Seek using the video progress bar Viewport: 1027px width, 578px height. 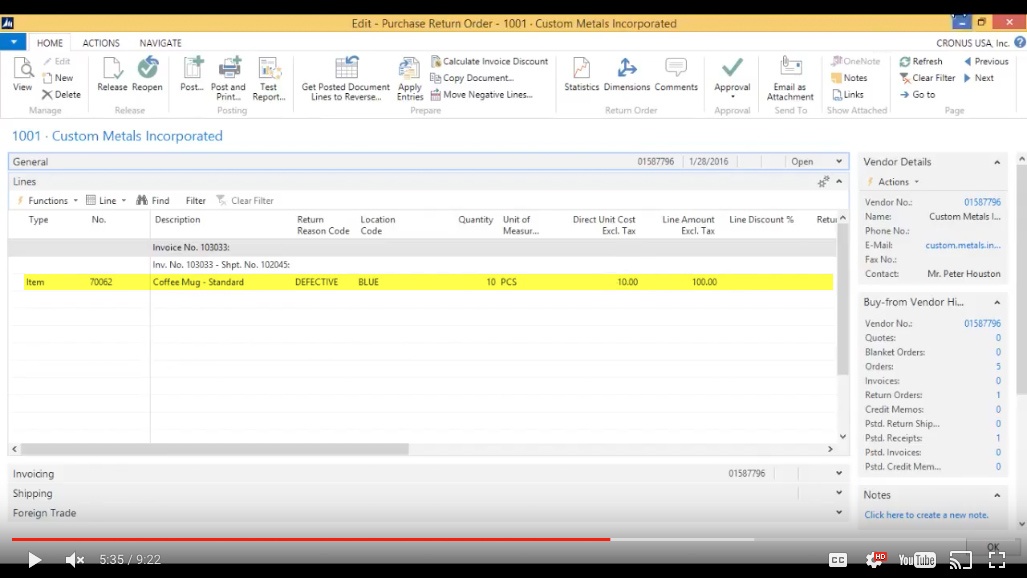coord(514,539)
